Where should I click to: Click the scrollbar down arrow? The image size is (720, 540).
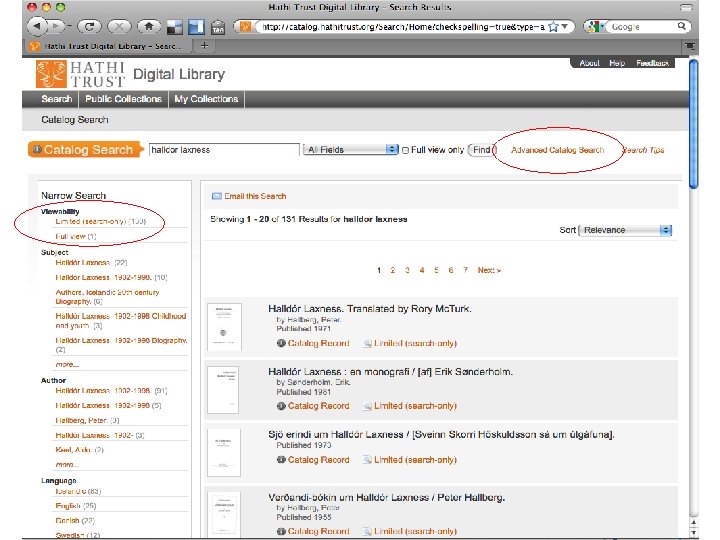(693, 533)
